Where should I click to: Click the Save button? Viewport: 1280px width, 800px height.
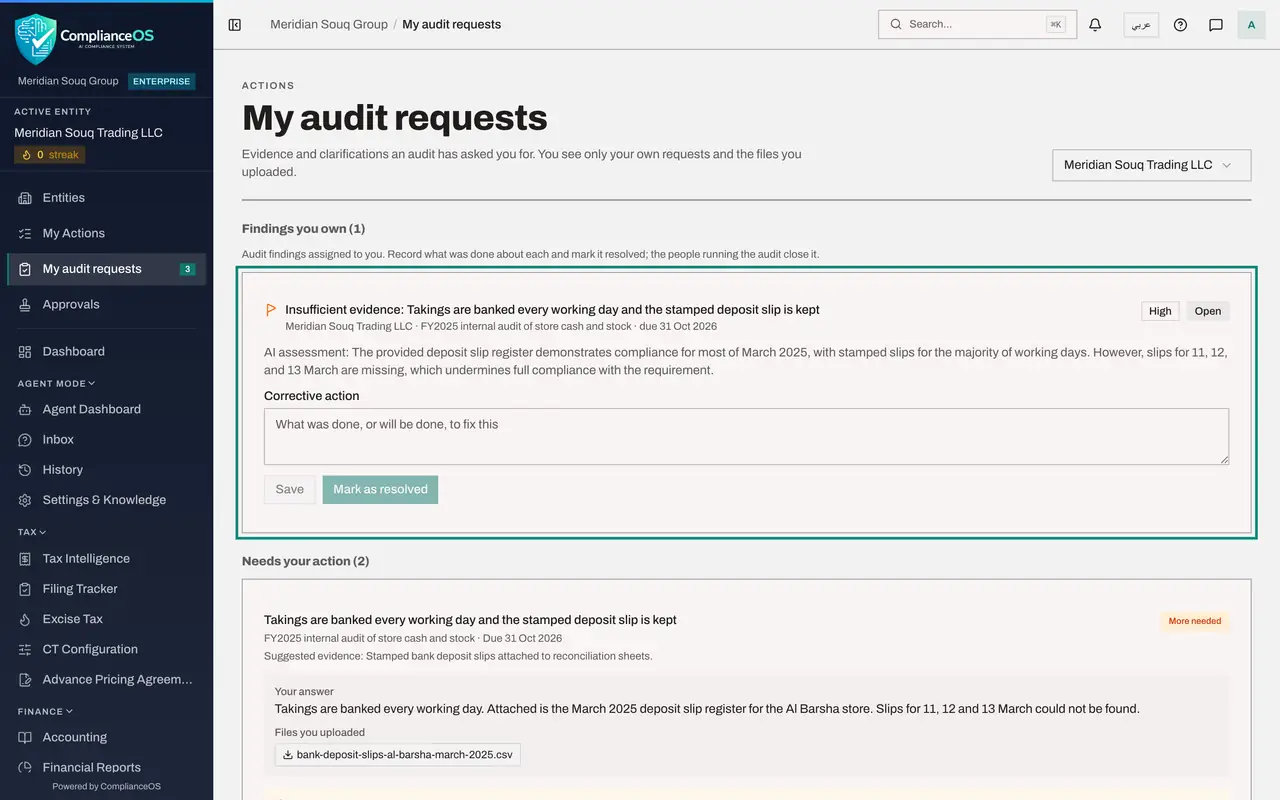point(289,489)
